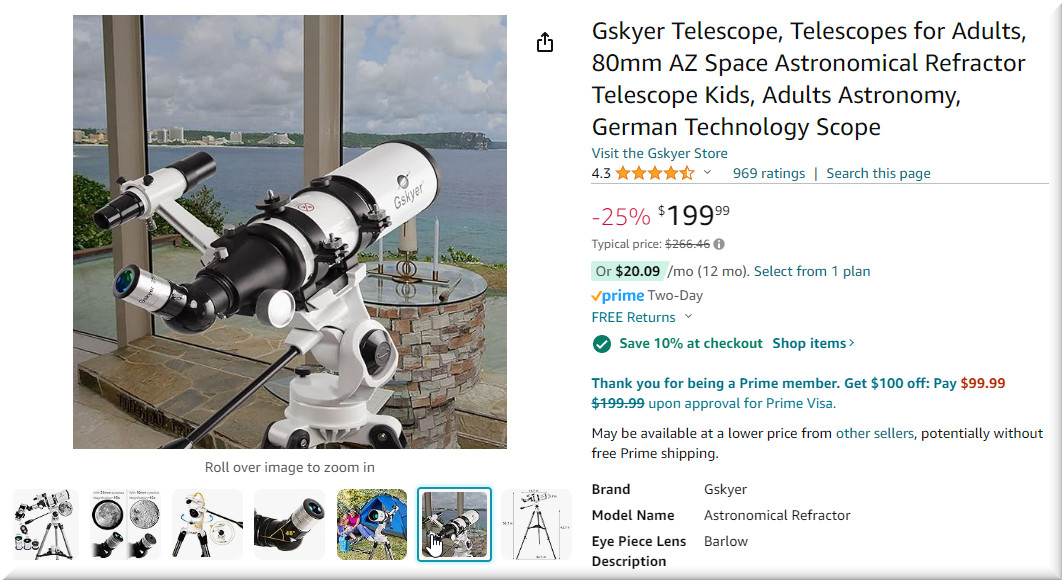Viewport: 1062px width, 580px height.
Task: Open the other sellers link
Action: [874, 433]
